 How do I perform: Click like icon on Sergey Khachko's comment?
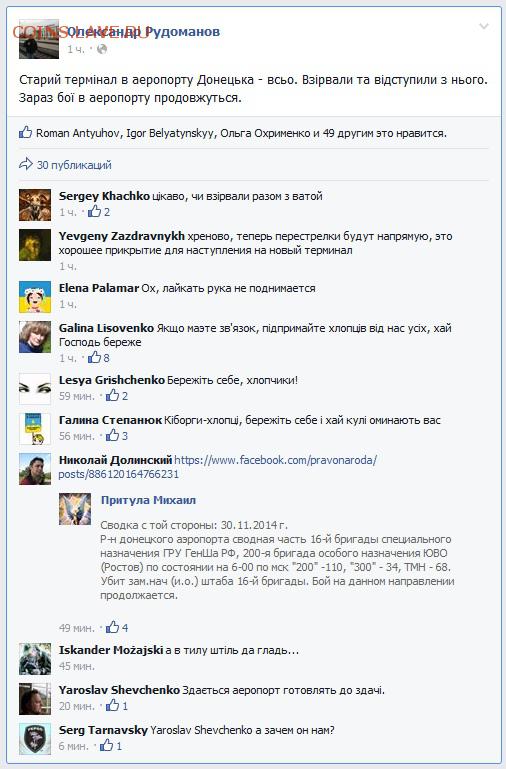95,211
